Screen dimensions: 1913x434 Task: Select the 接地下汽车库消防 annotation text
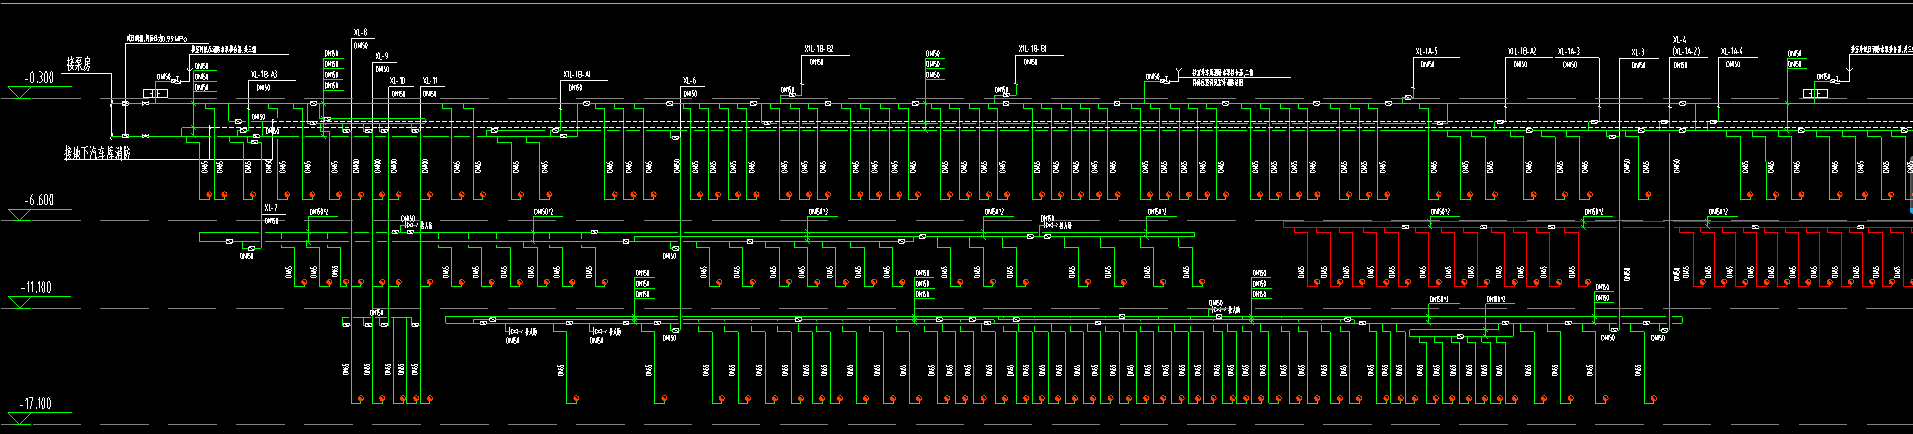point(98,153)
